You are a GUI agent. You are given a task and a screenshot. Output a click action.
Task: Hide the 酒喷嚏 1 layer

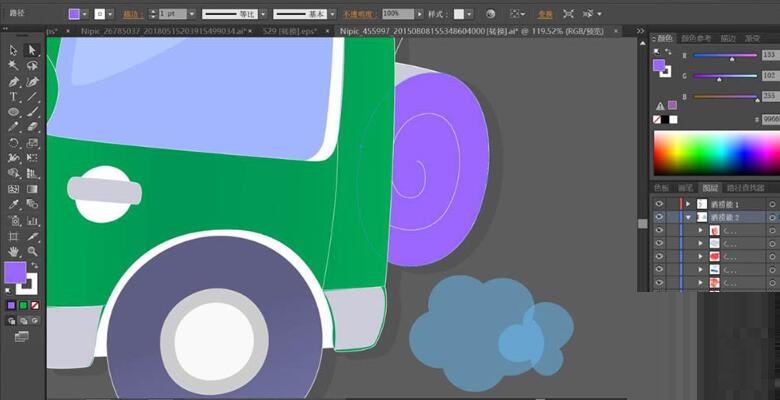(x=659, y=204)
